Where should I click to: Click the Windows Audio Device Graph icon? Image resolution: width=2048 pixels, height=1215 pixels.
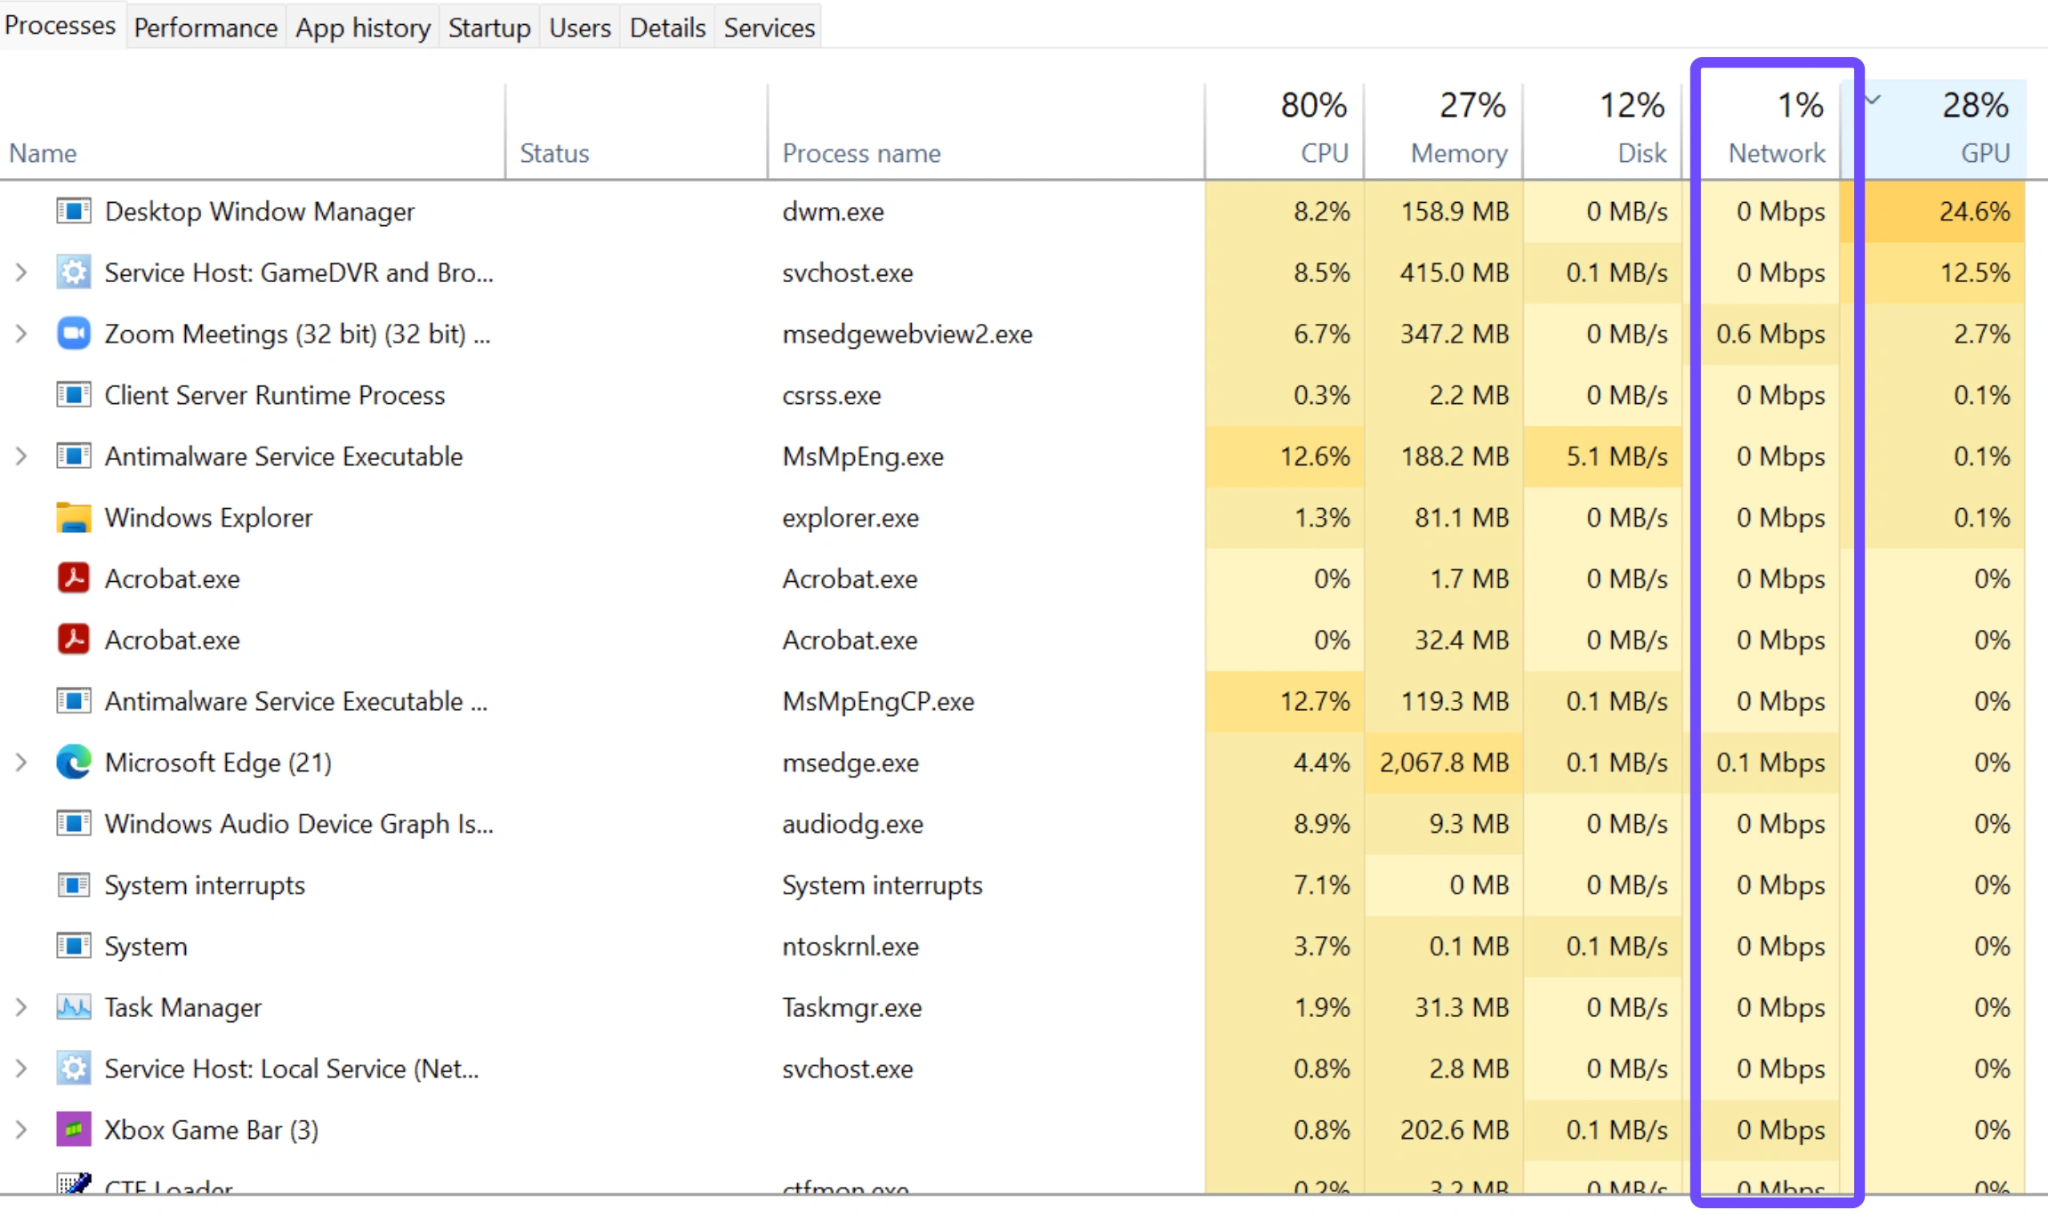click(x=73, y=823)
